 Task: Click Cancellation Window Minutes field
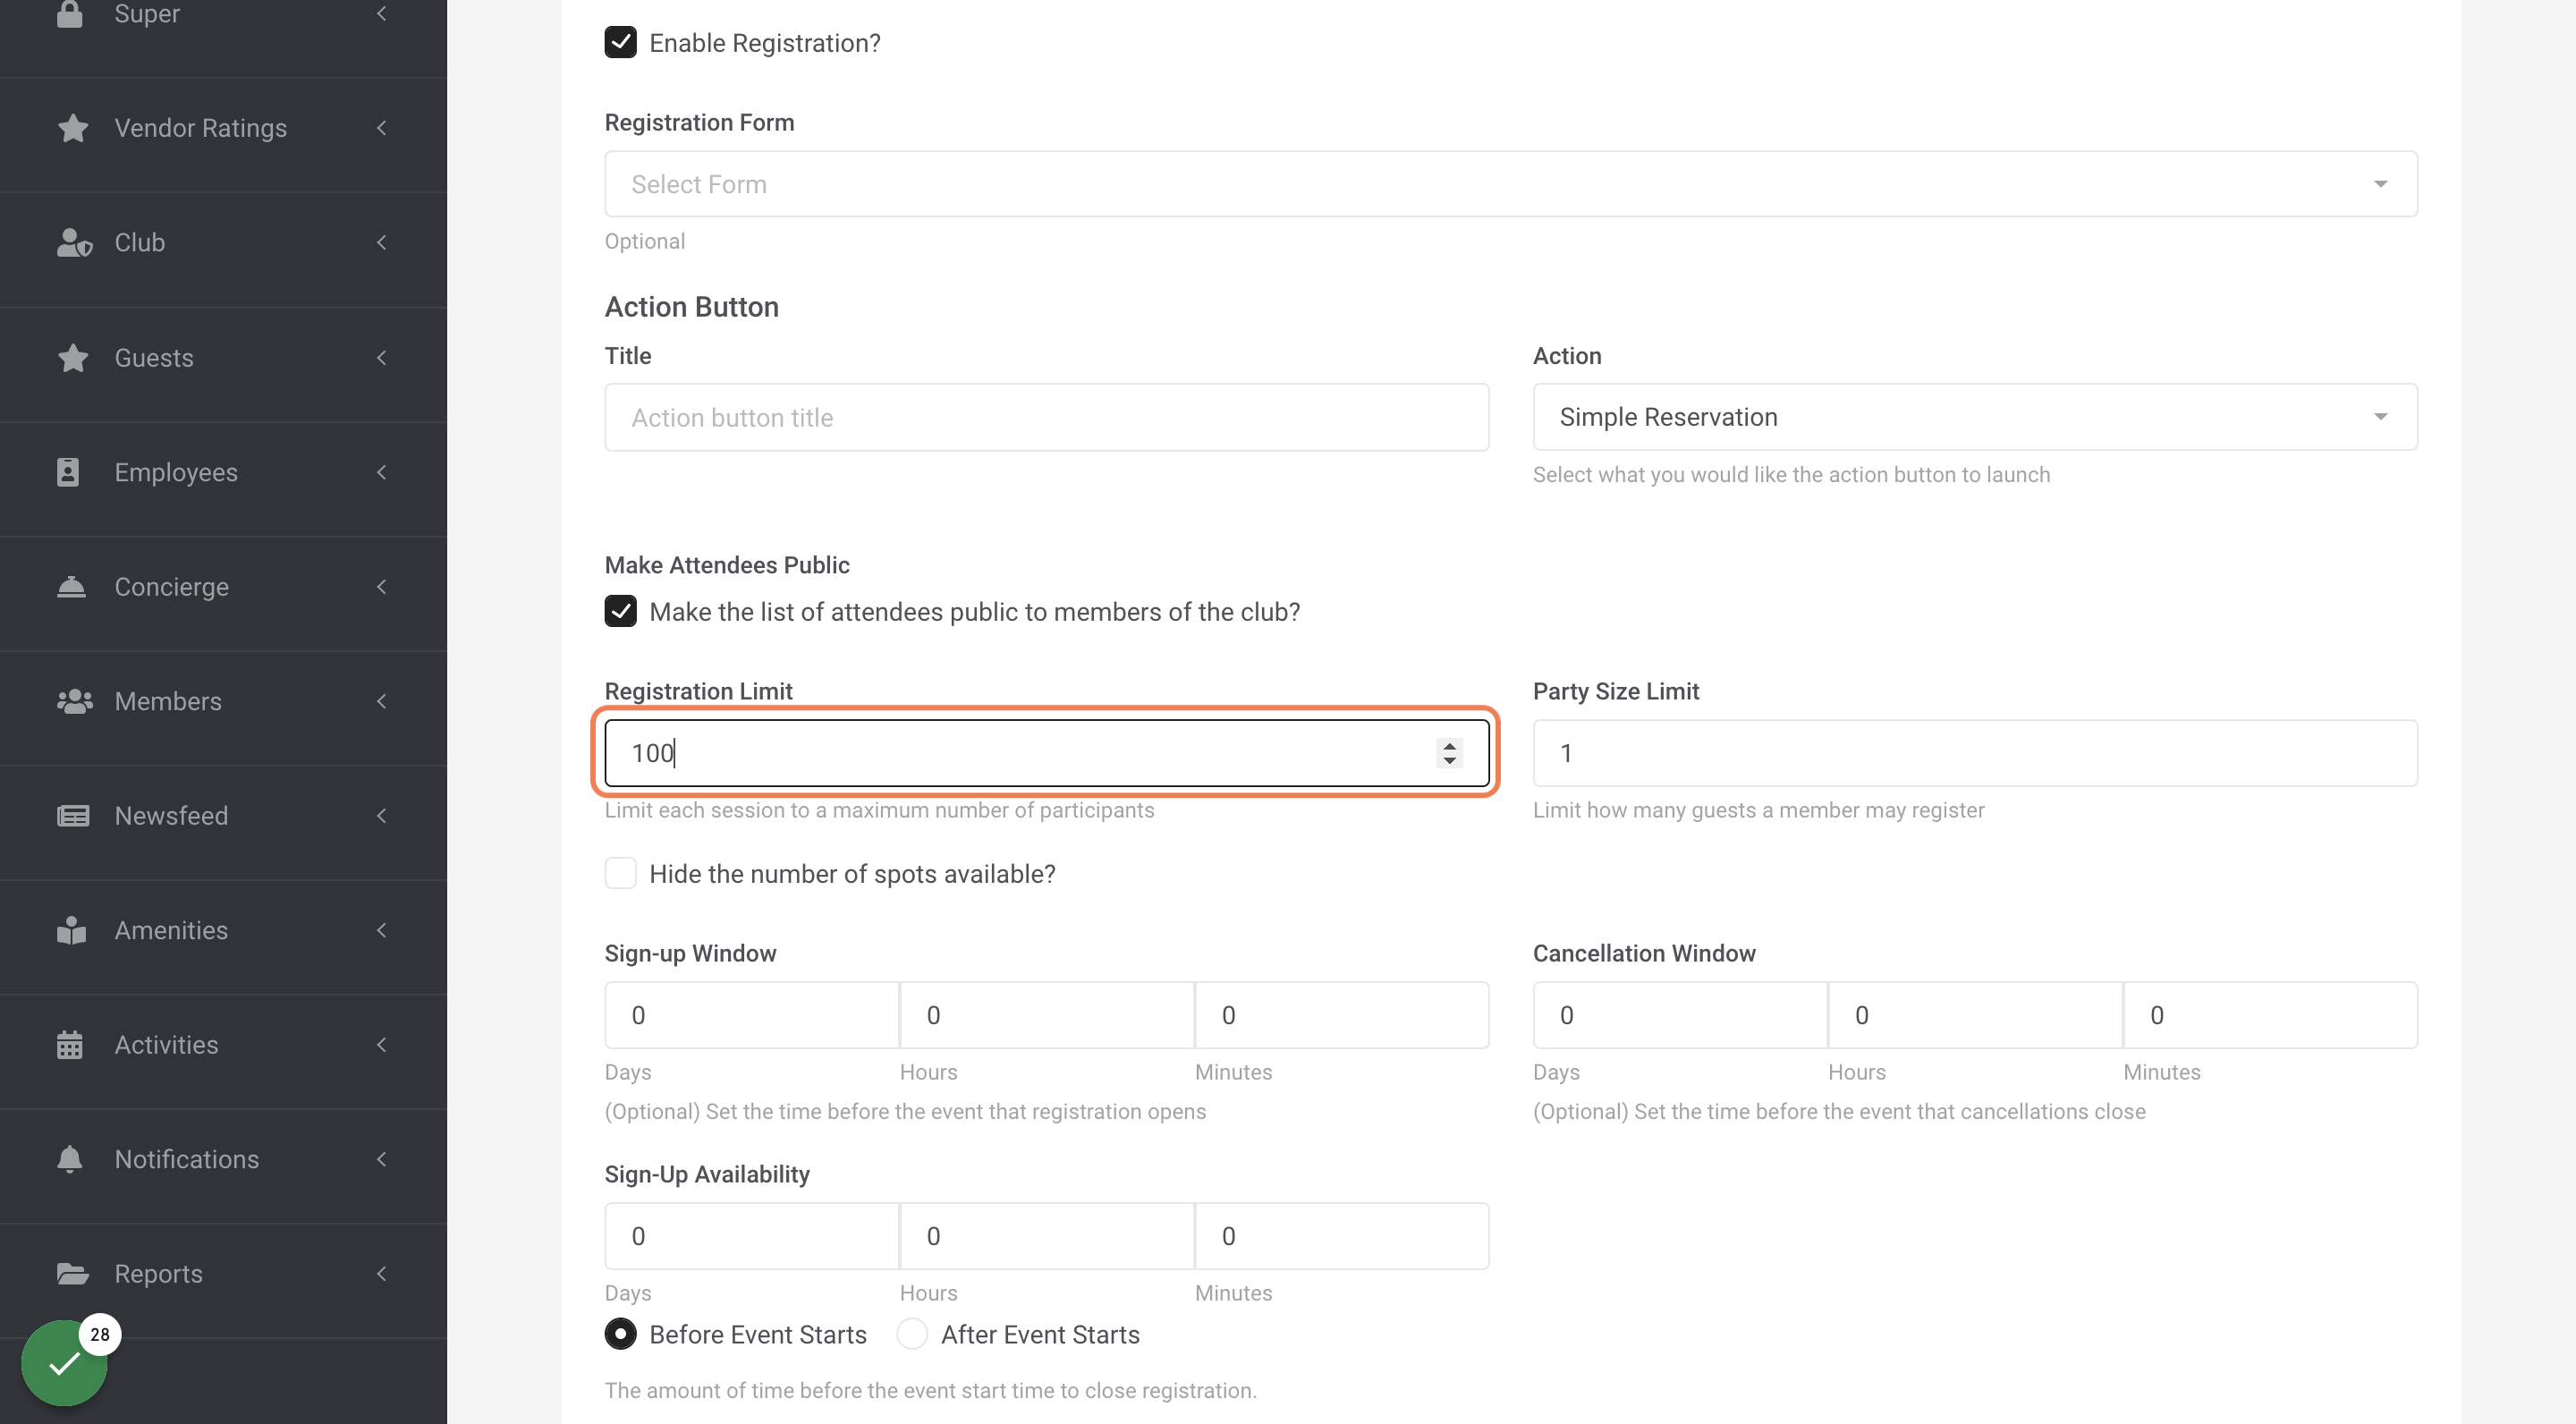click(x=2270, y=1015)
